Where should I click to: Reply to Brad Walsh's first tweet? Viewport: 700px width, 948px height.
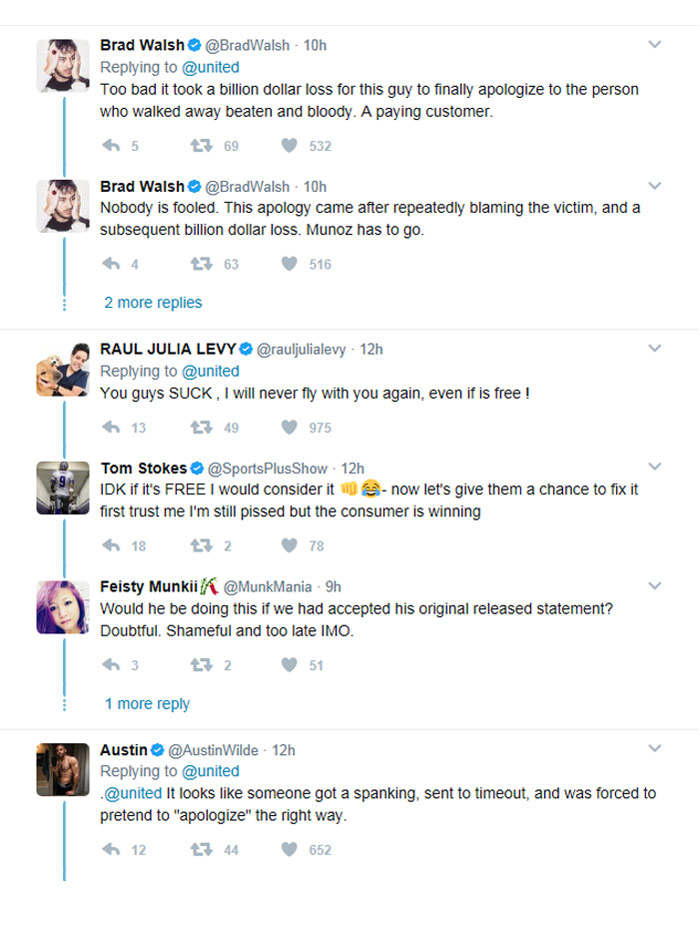tap(112, 146)
